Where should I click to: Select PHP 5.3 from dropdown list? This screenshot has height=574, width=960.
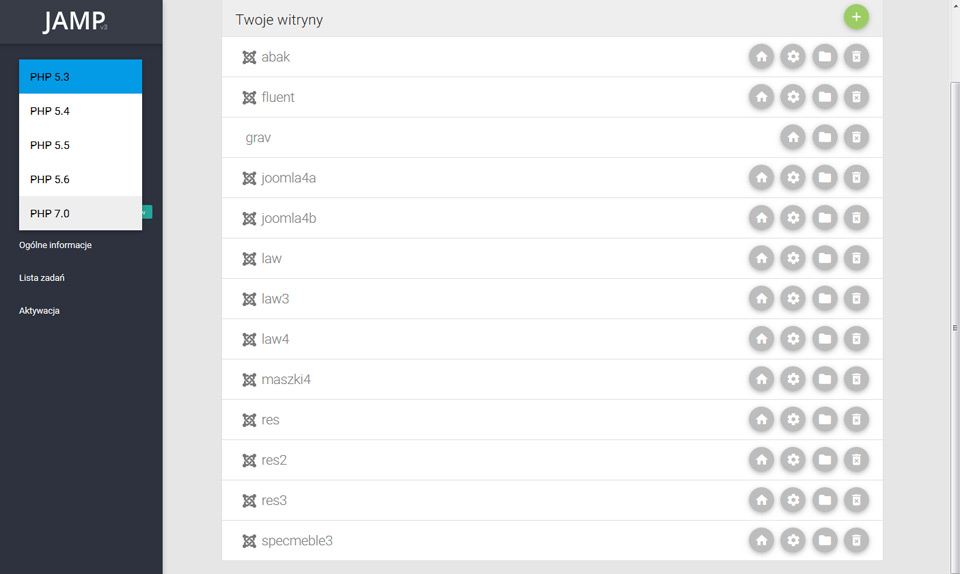pyautogui.click(x=80, y=76)
